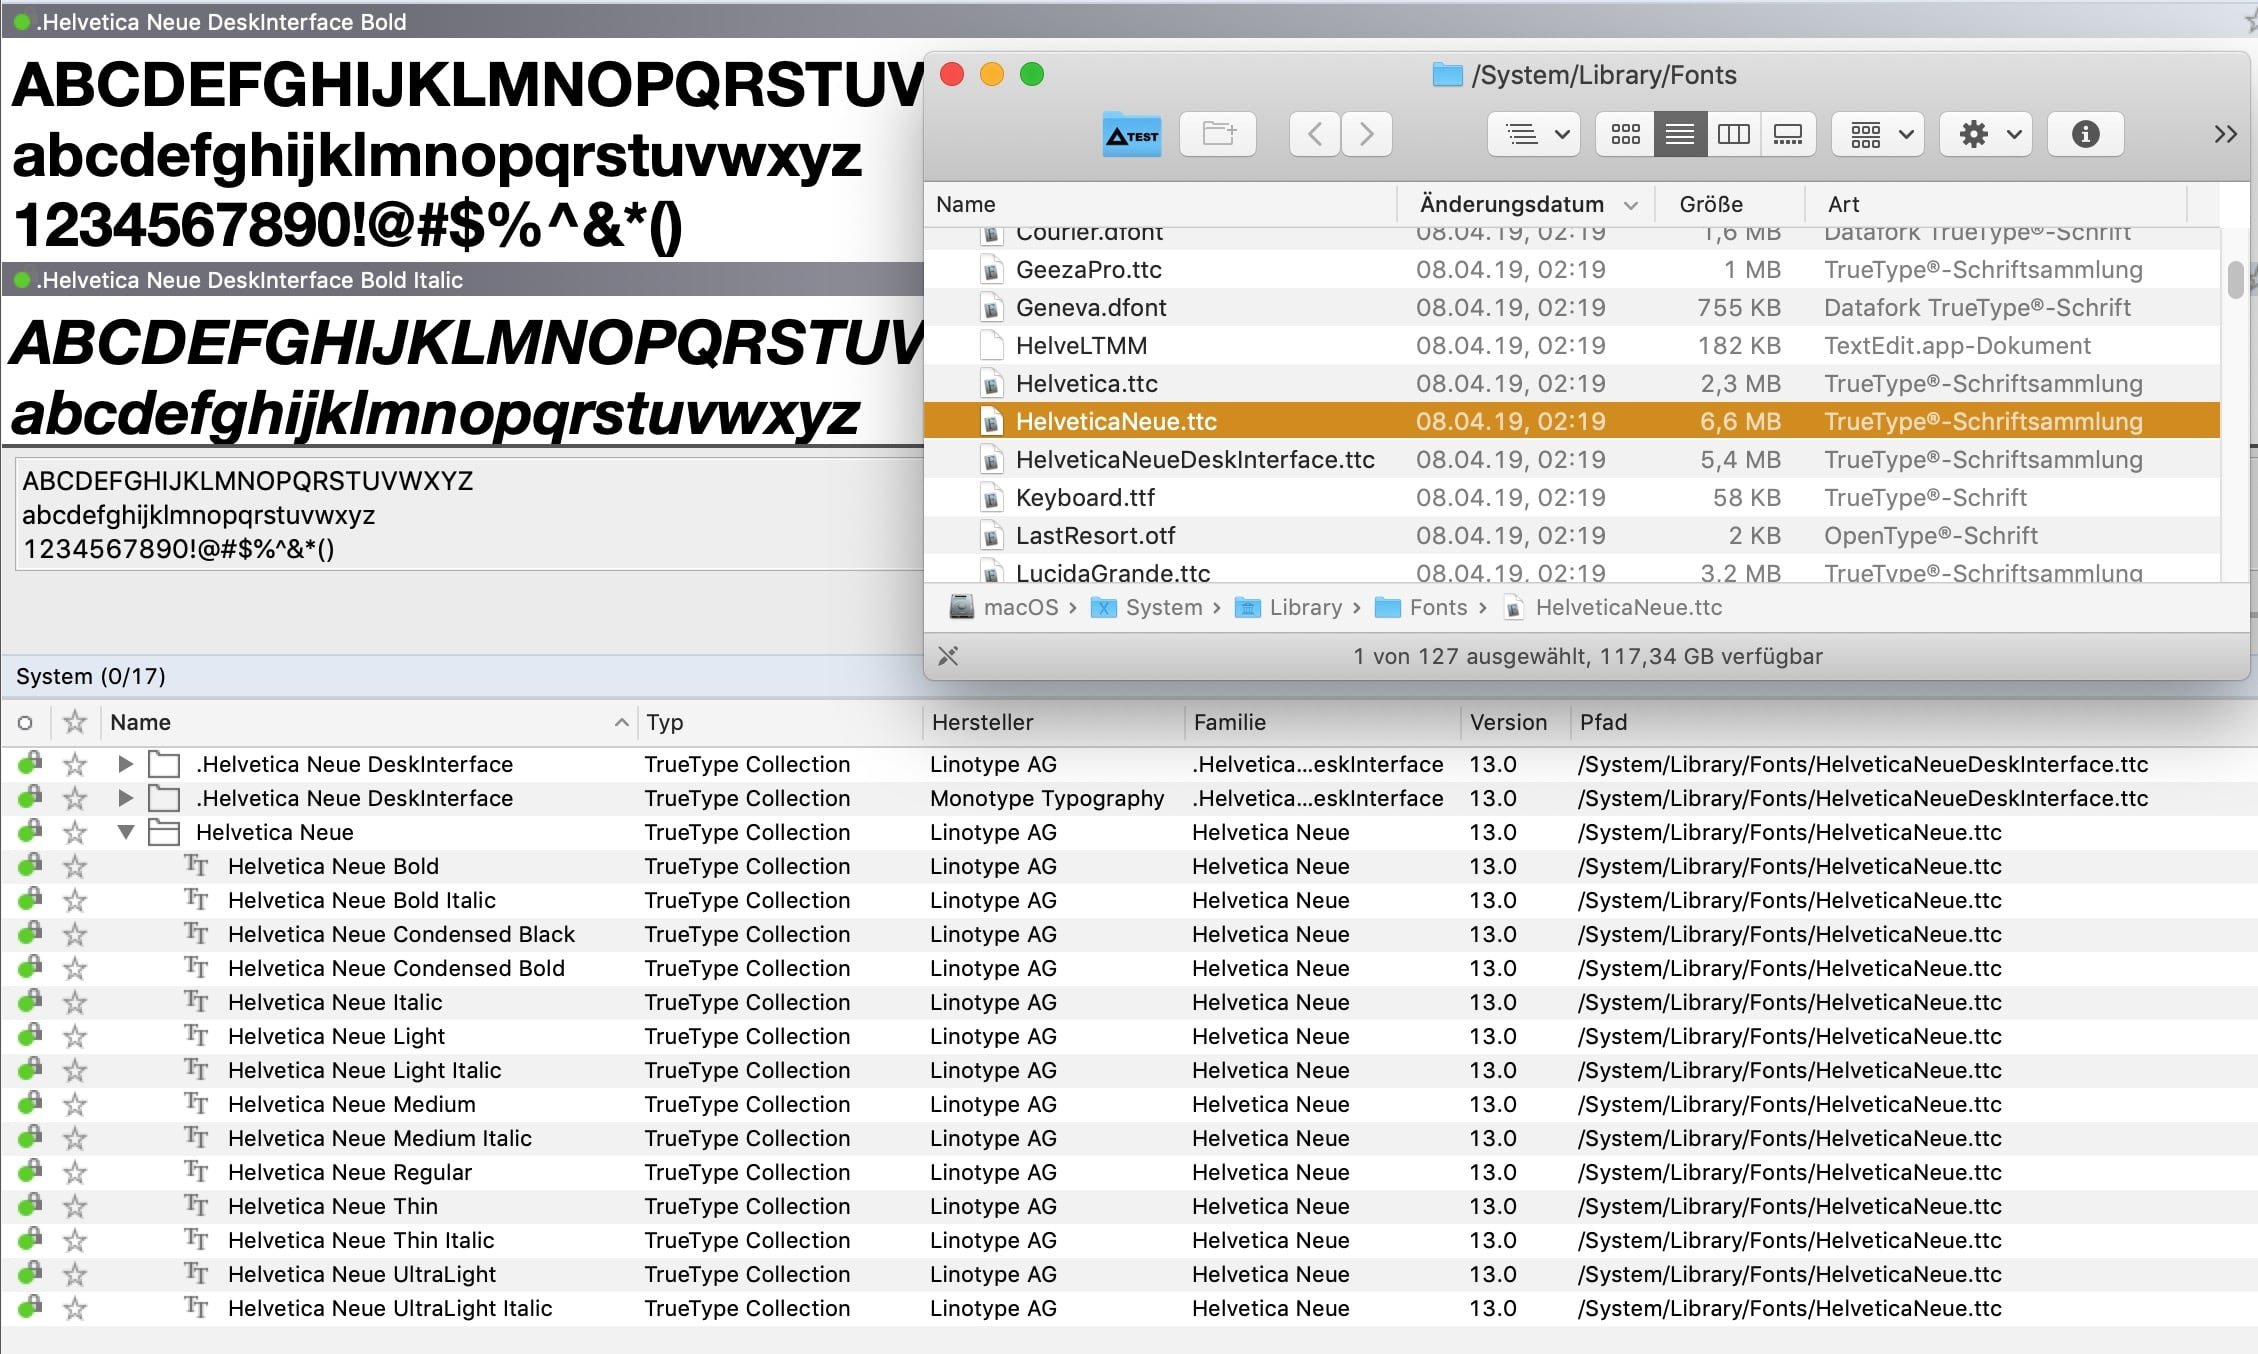Click TrueType icon of Helvetica Neue Medium Italic
Viewport: 2258px width, 1354px height.
(196, 1138)
